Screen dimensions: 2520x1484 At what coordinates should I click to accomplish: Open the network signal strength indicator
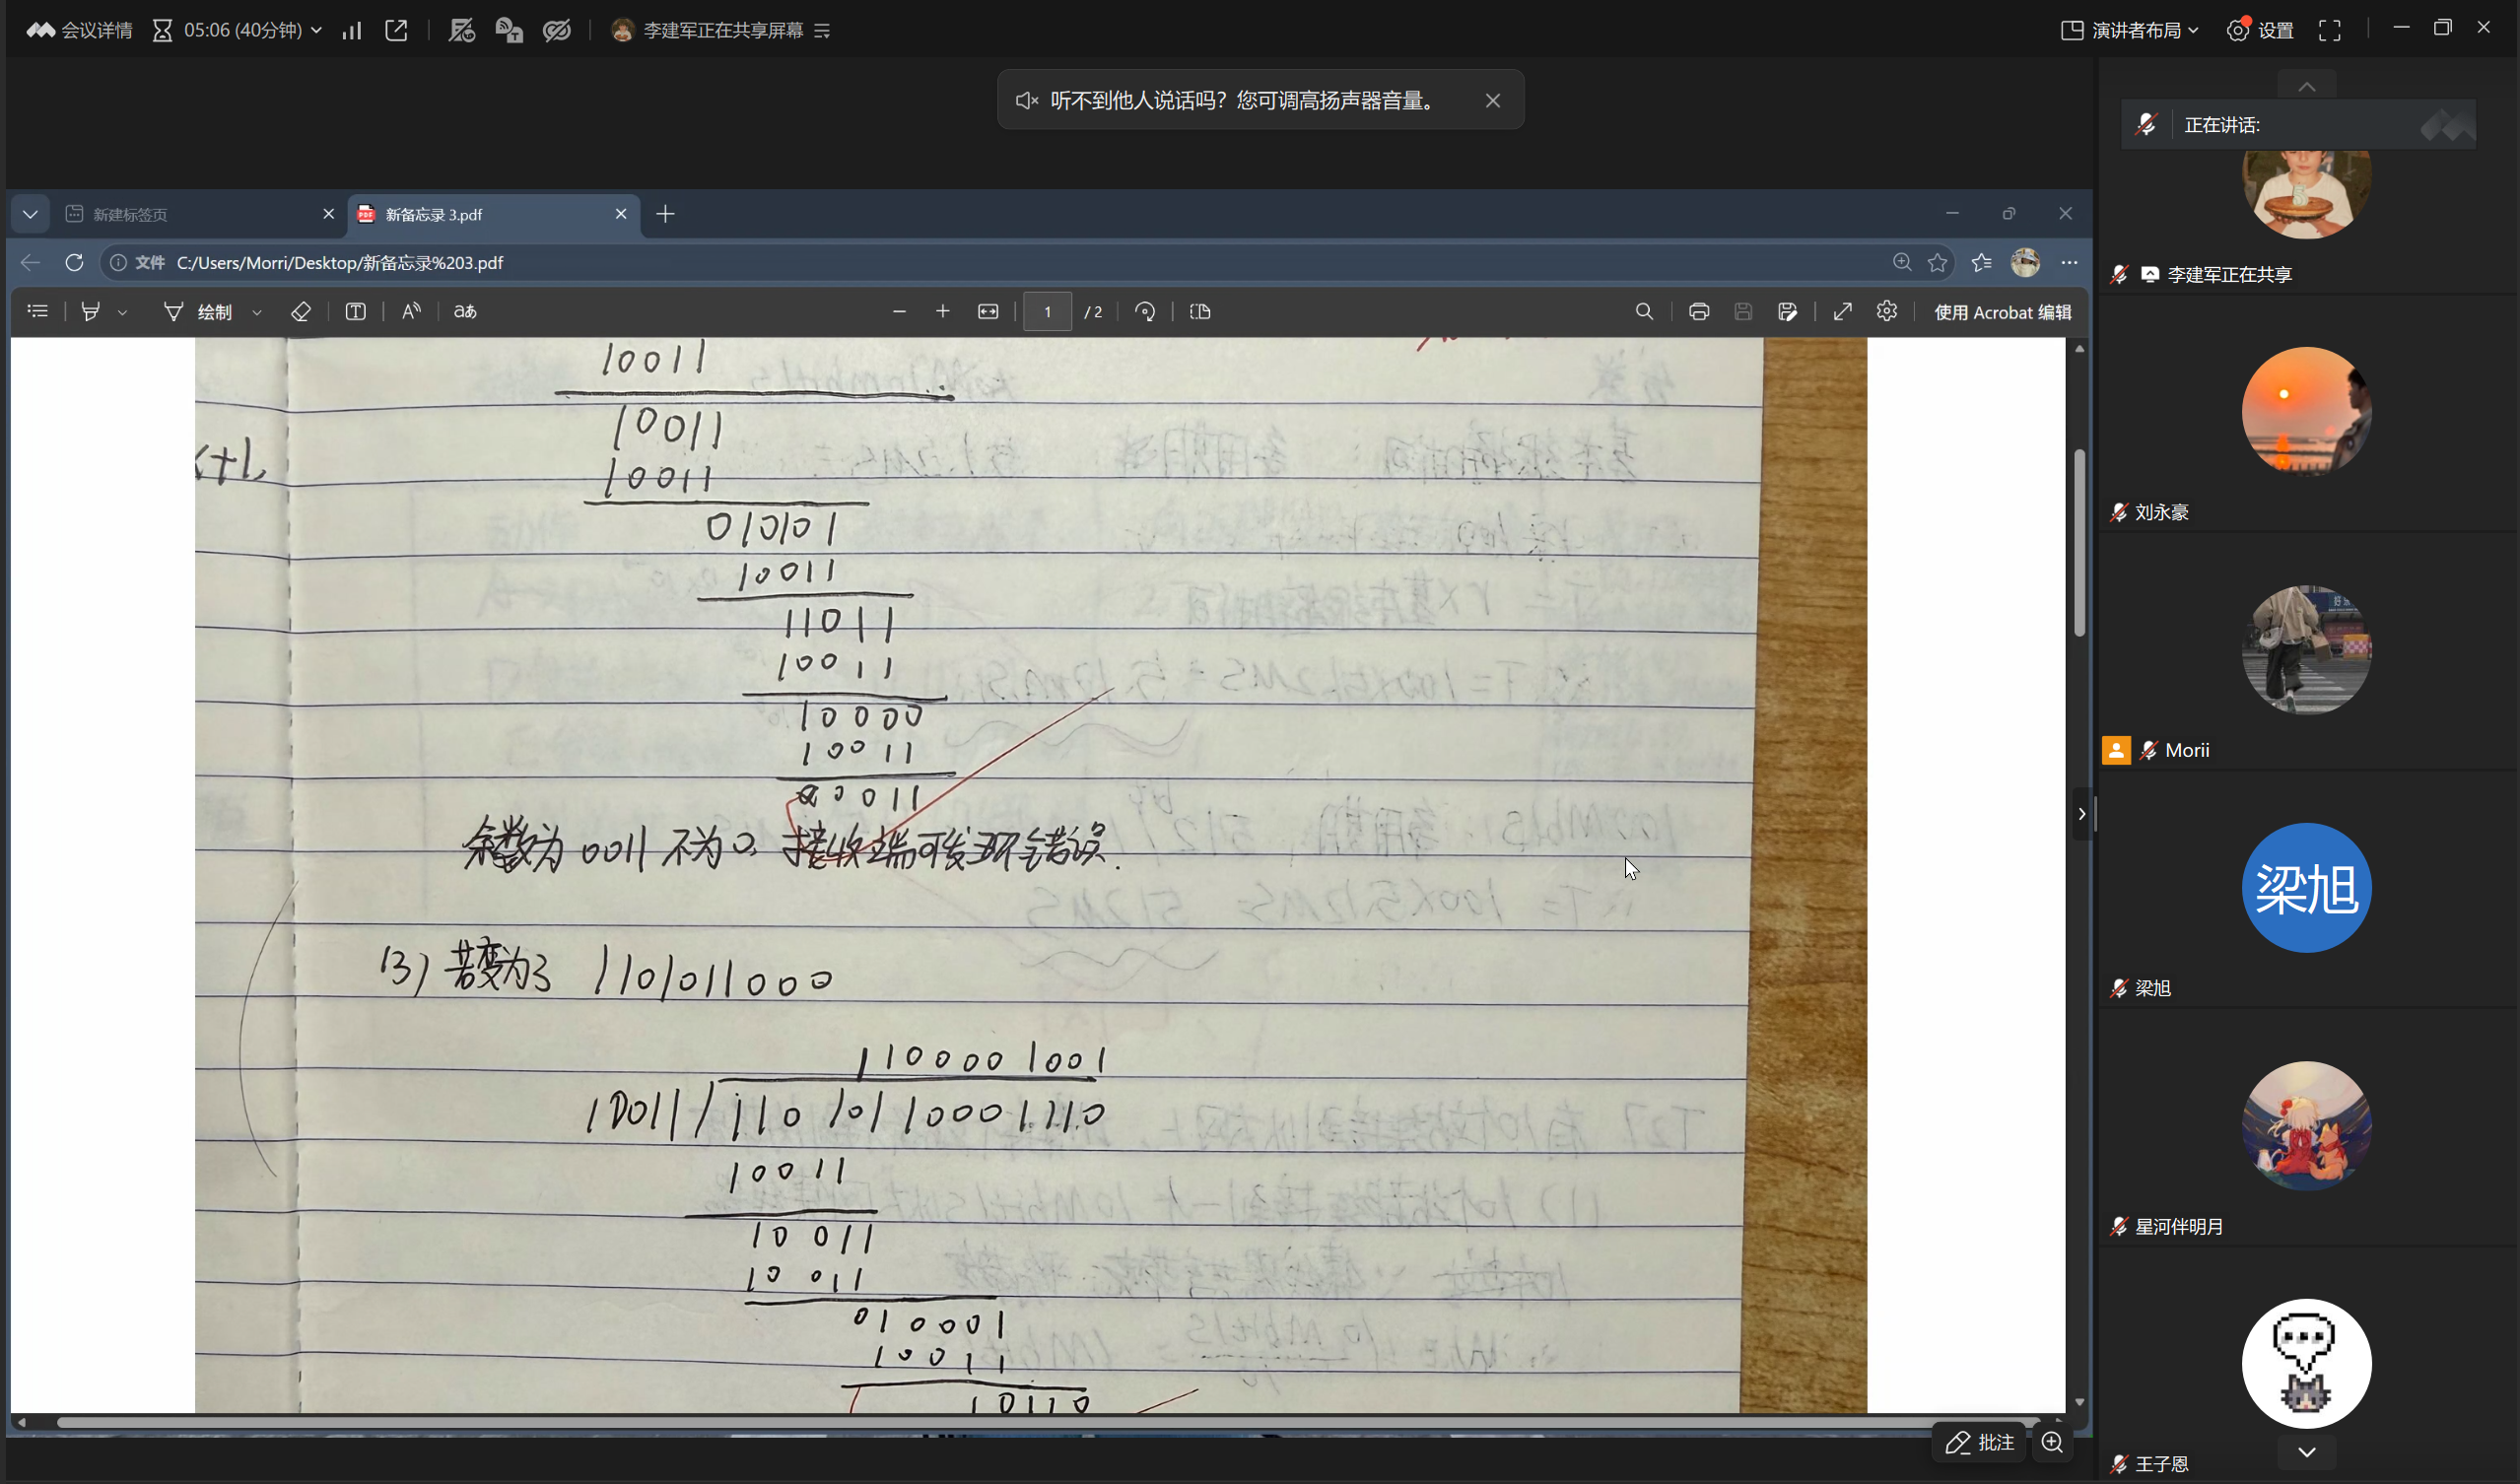[x=351, y=30]
